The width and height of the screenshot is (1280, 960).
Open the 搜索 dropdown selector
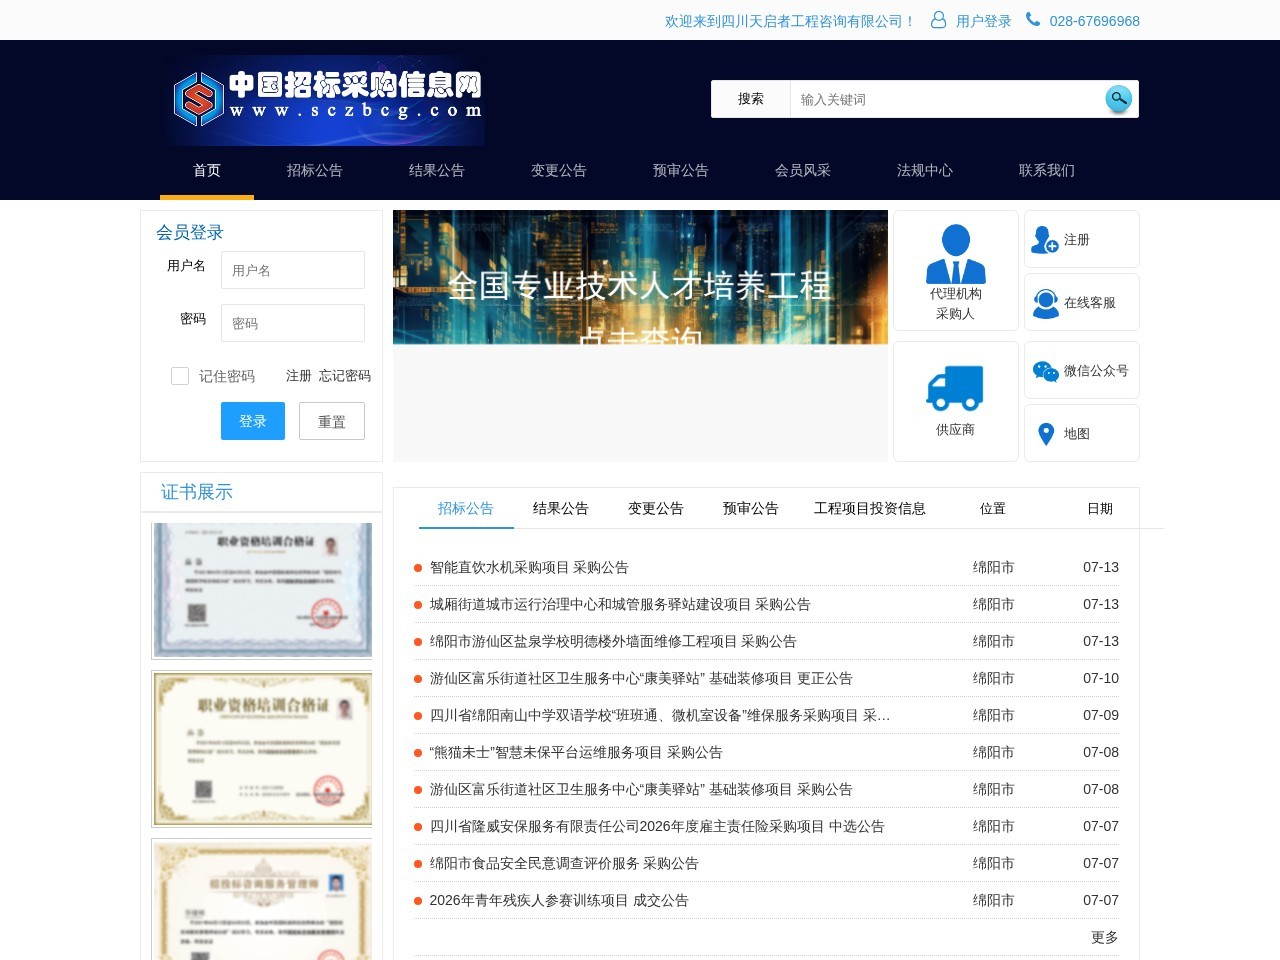click(x=751, y=99)
